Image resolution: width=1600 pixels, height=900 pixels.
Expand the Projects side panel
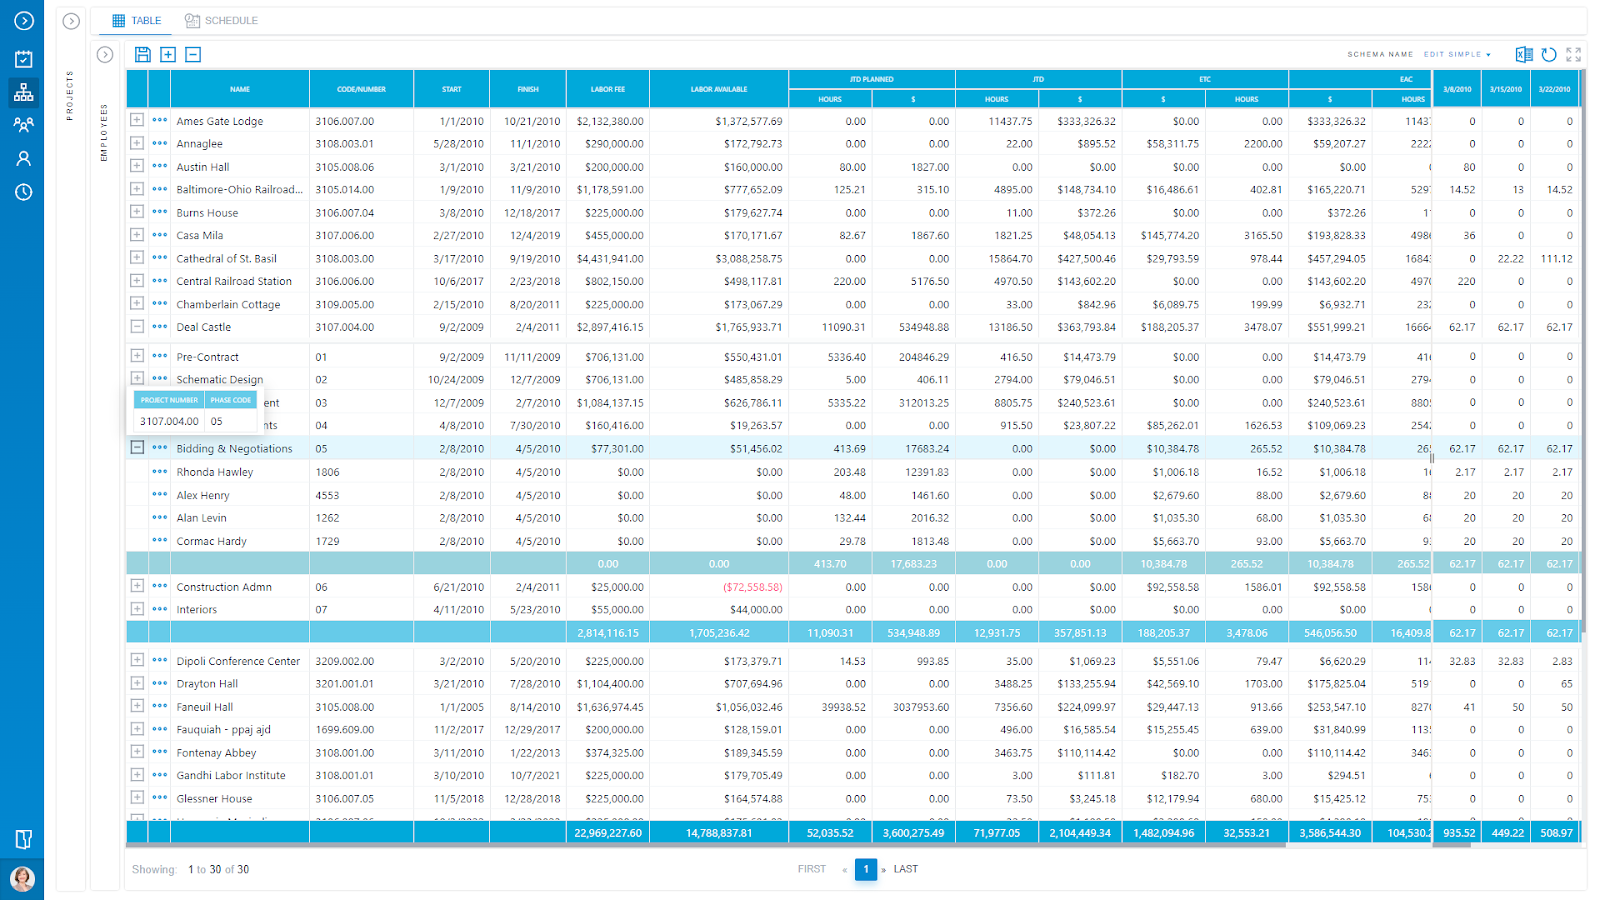[71, 21]
